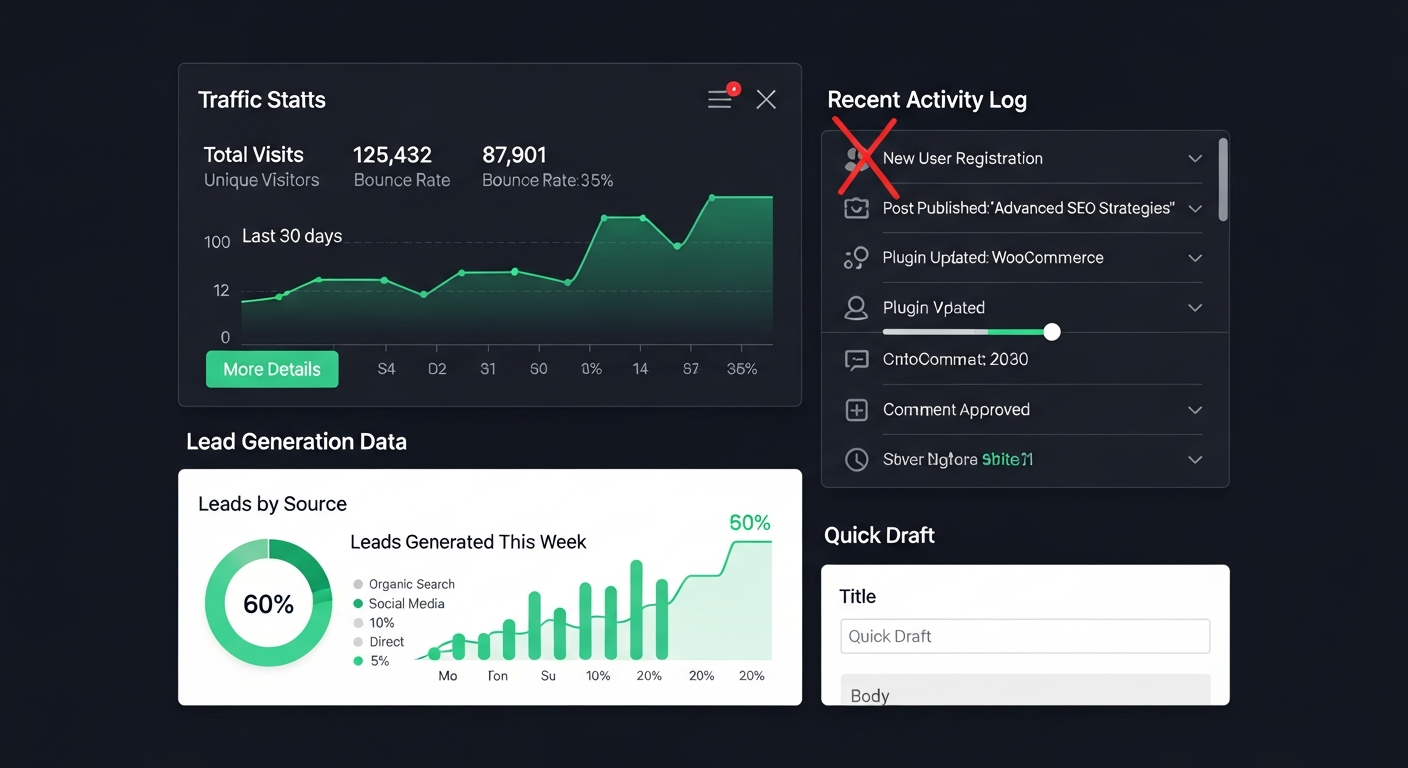The image size is (1408, 768).
Task: Click the Quick Draft title input field
Action: pos(1025,636)
